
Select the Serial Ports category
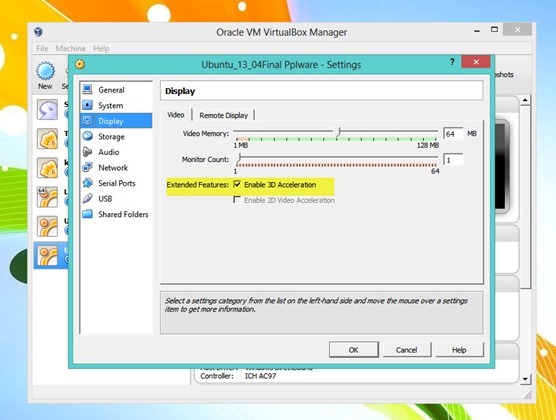[x=116, y=183]
